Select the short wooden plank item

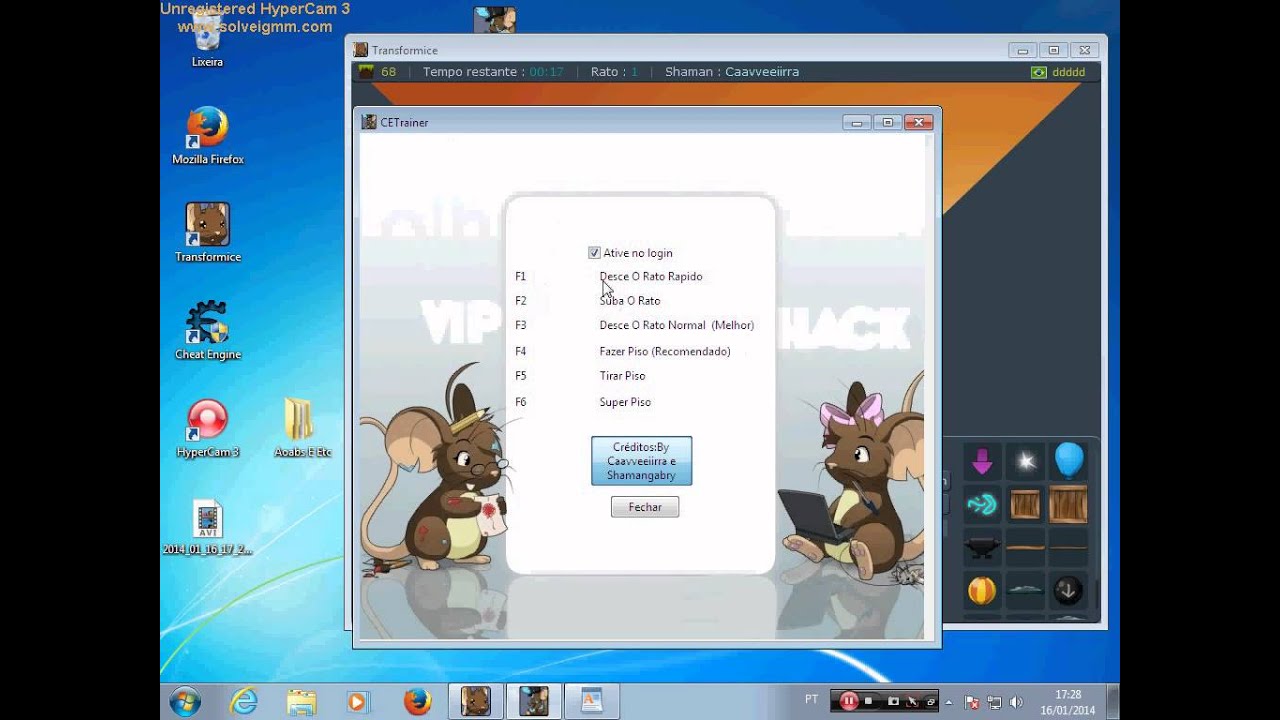pos(1025,548)
